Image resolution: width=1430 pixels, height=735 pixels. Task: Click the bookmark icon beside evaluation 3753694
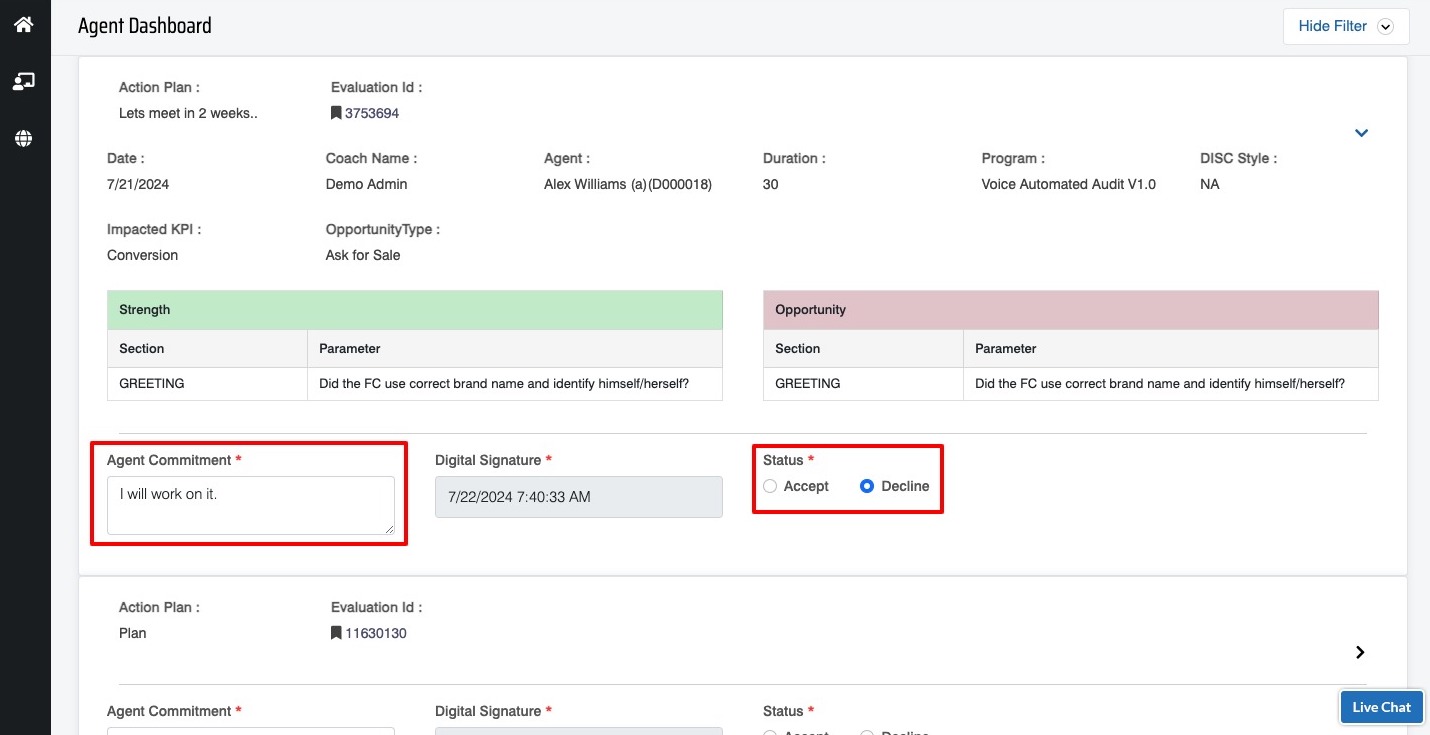(x=336, y=113)
